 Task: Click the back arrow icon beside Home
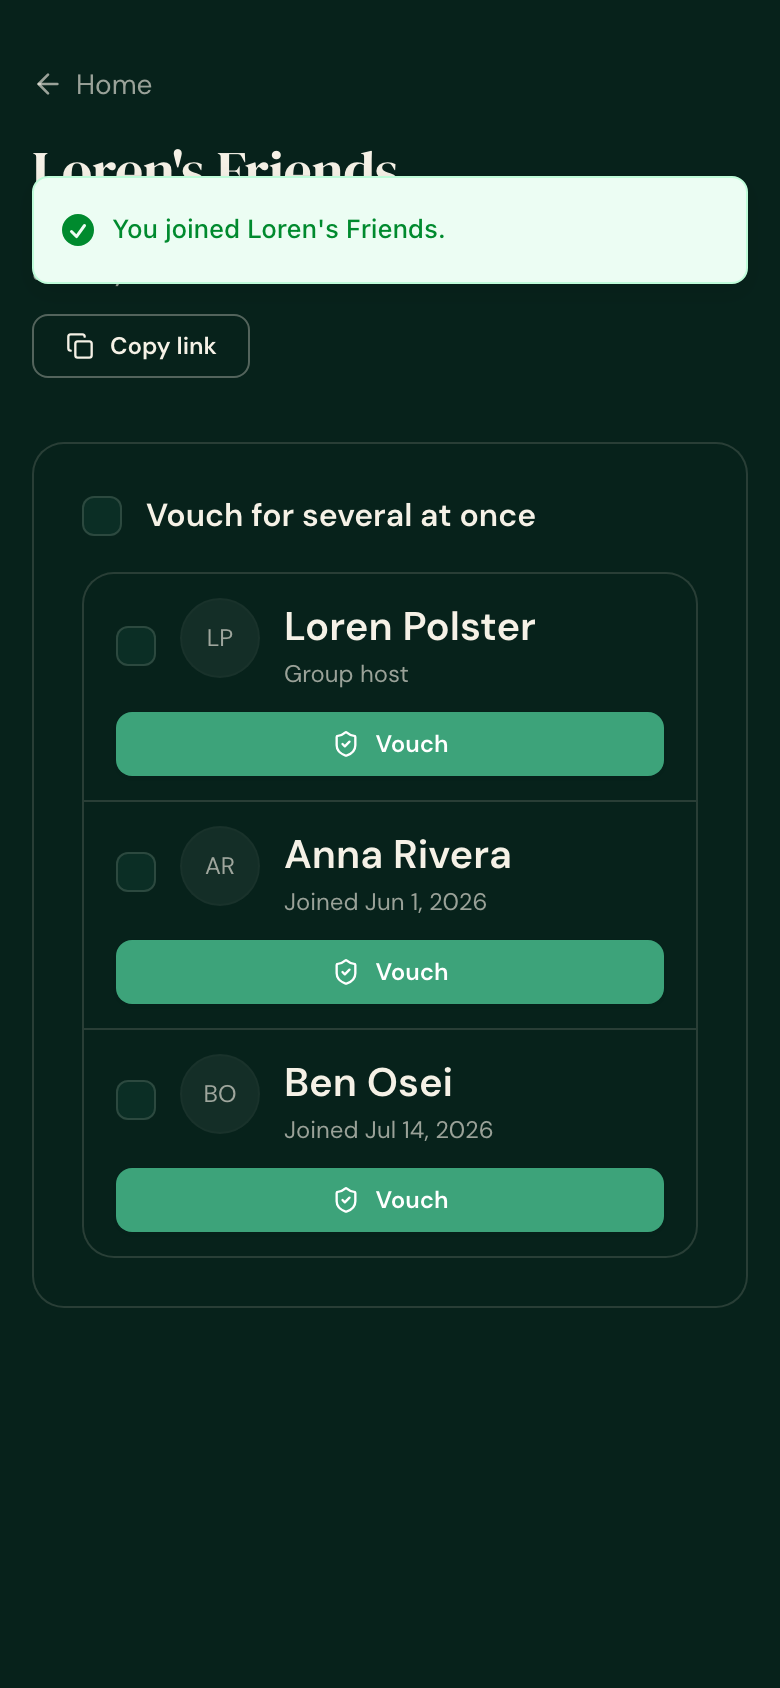click(48, 85)
